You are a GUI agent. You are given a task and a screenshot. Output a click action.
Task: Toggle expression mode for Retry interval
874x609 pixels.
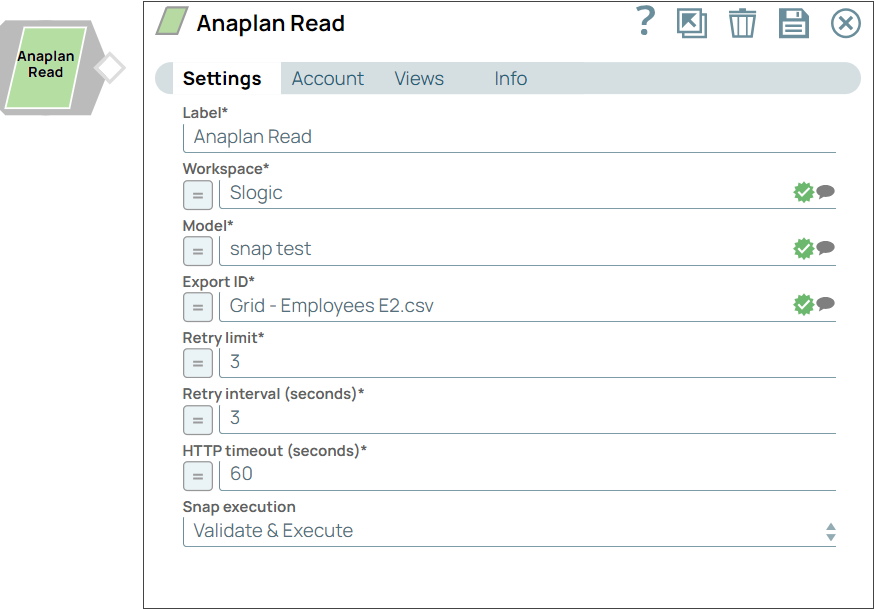tap(197, 420)
